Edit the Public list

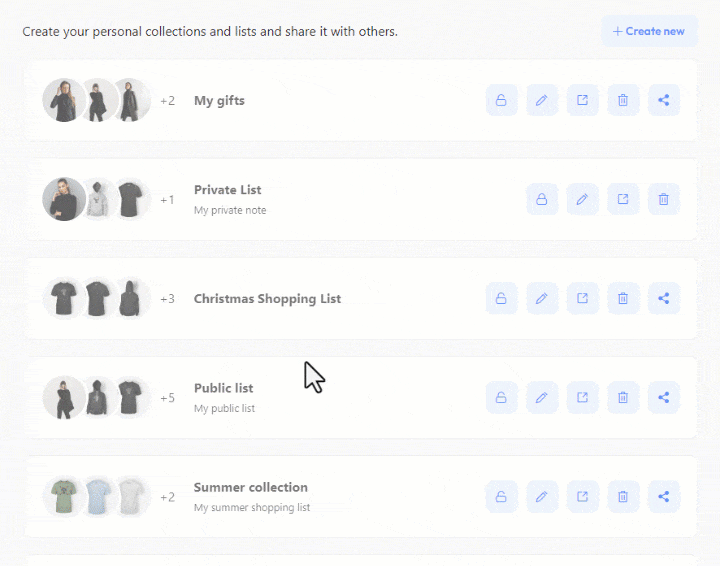[x=542, y=397]
